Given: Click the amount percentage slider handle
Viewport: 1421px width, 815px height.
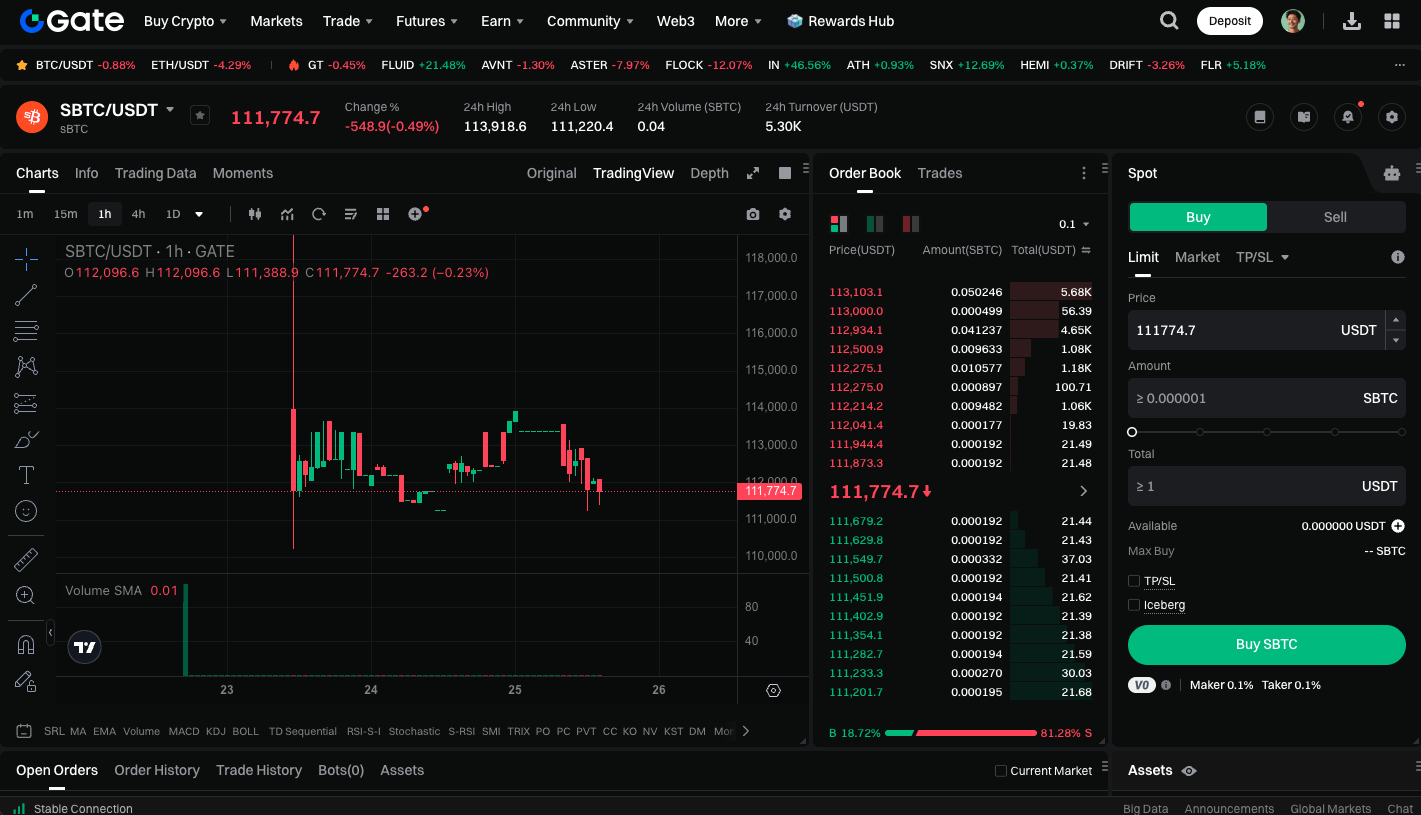Looking at the screenshot, I should click(x=1132, y=432).
